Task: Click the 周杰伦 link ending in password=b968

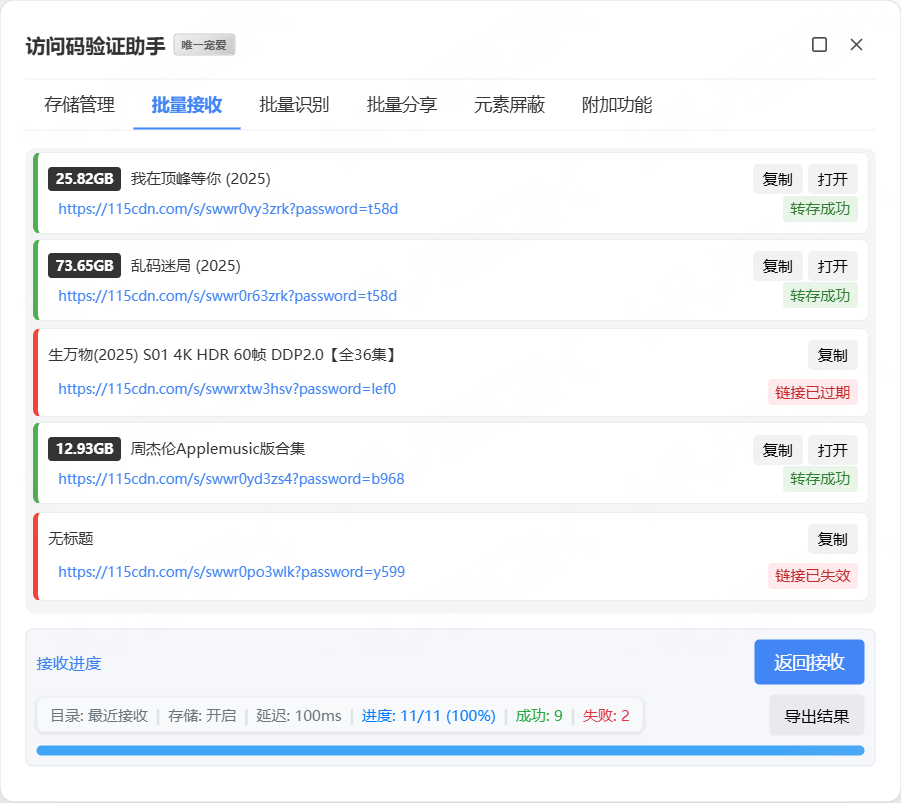Action: point(231,479)
